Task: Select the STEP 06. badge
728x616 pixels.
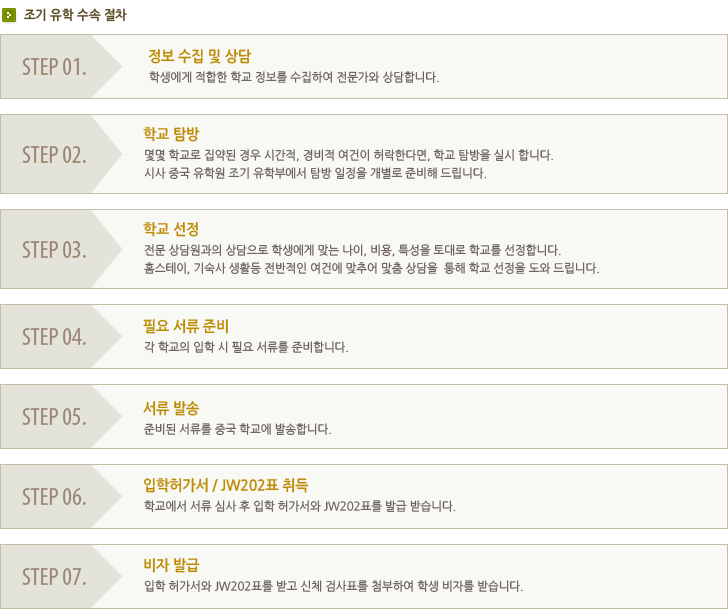Action: pyautogui.click(x=54, y=497)
